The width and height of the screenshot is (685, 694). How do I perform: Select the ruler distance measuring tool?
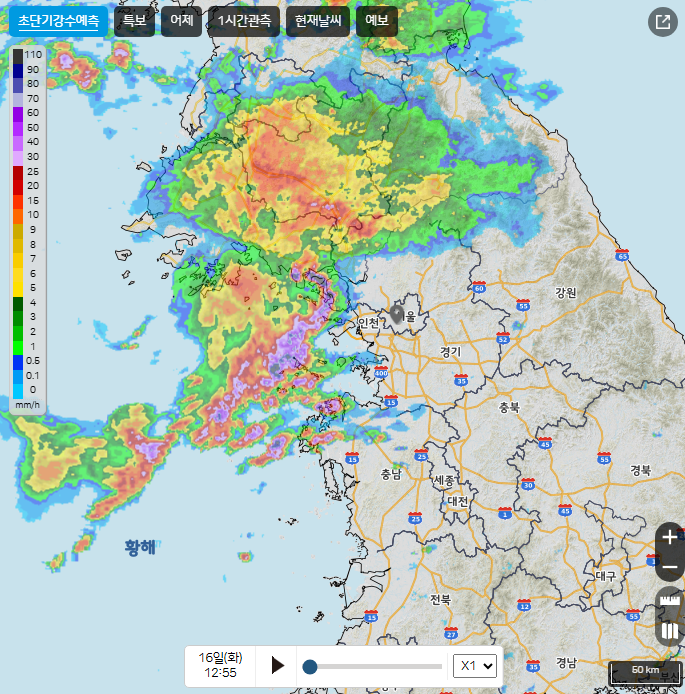[x=670, y=600]
